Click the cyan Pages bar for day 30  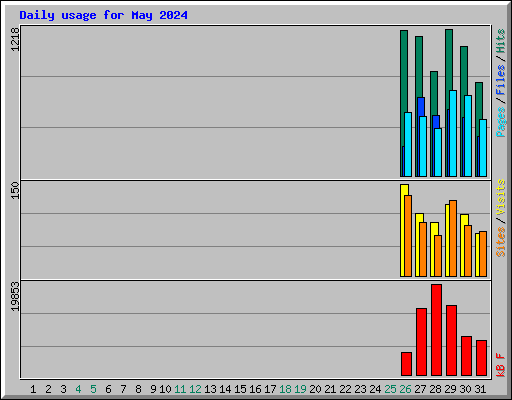click(468, 136)
